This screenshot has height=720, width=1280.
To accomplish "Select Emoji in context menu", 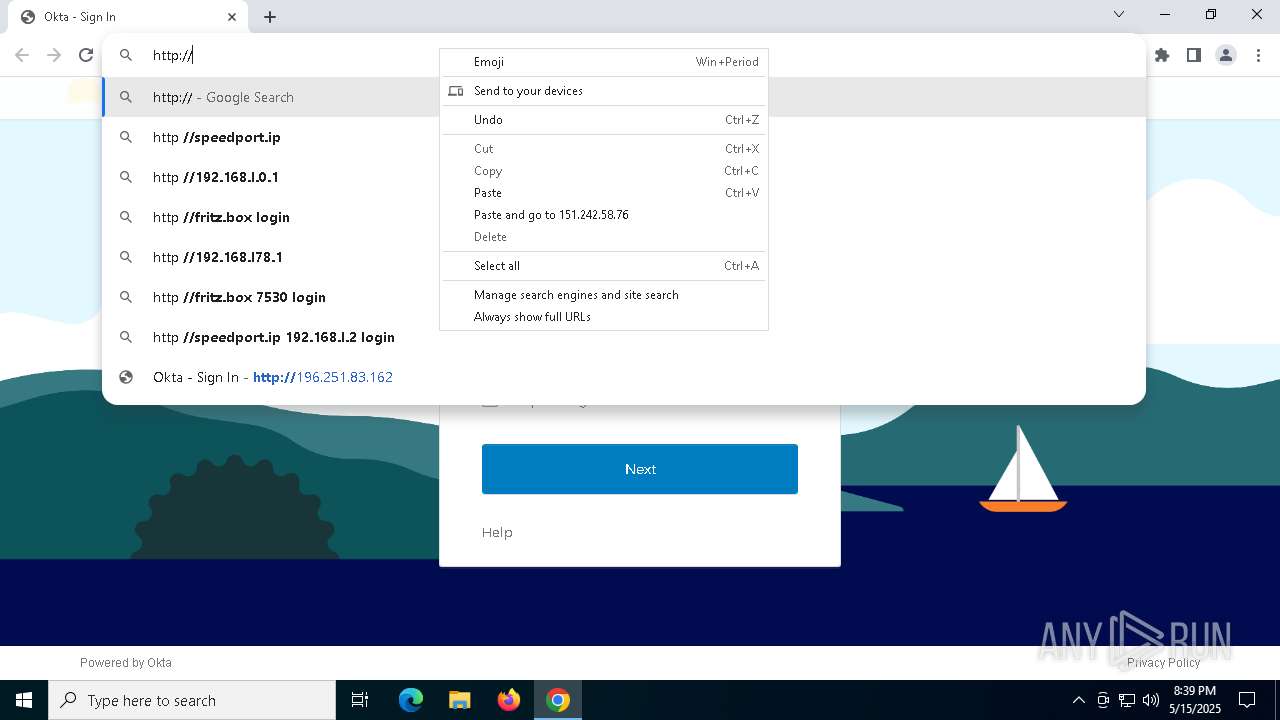I will click(x=604, y=62).
